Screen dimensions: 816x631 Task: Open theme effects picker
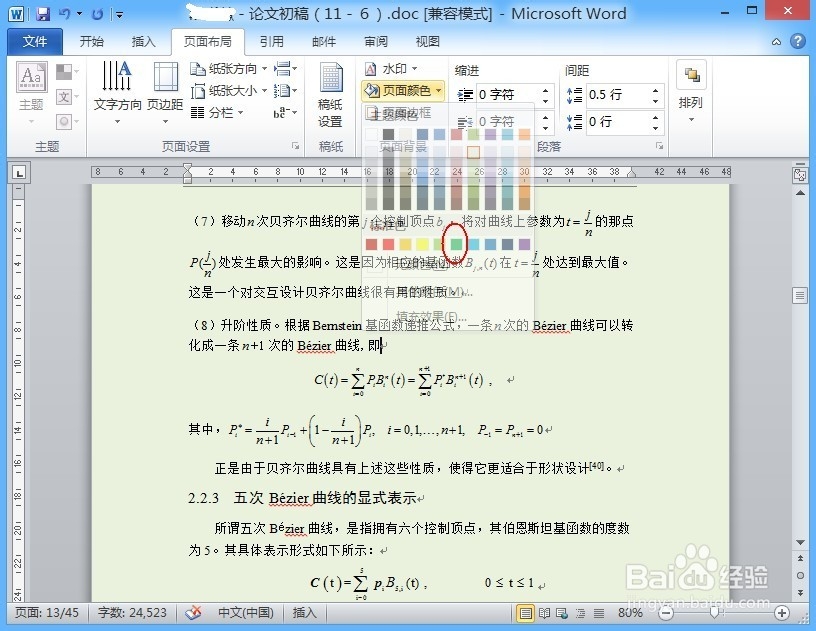[67, 122]
